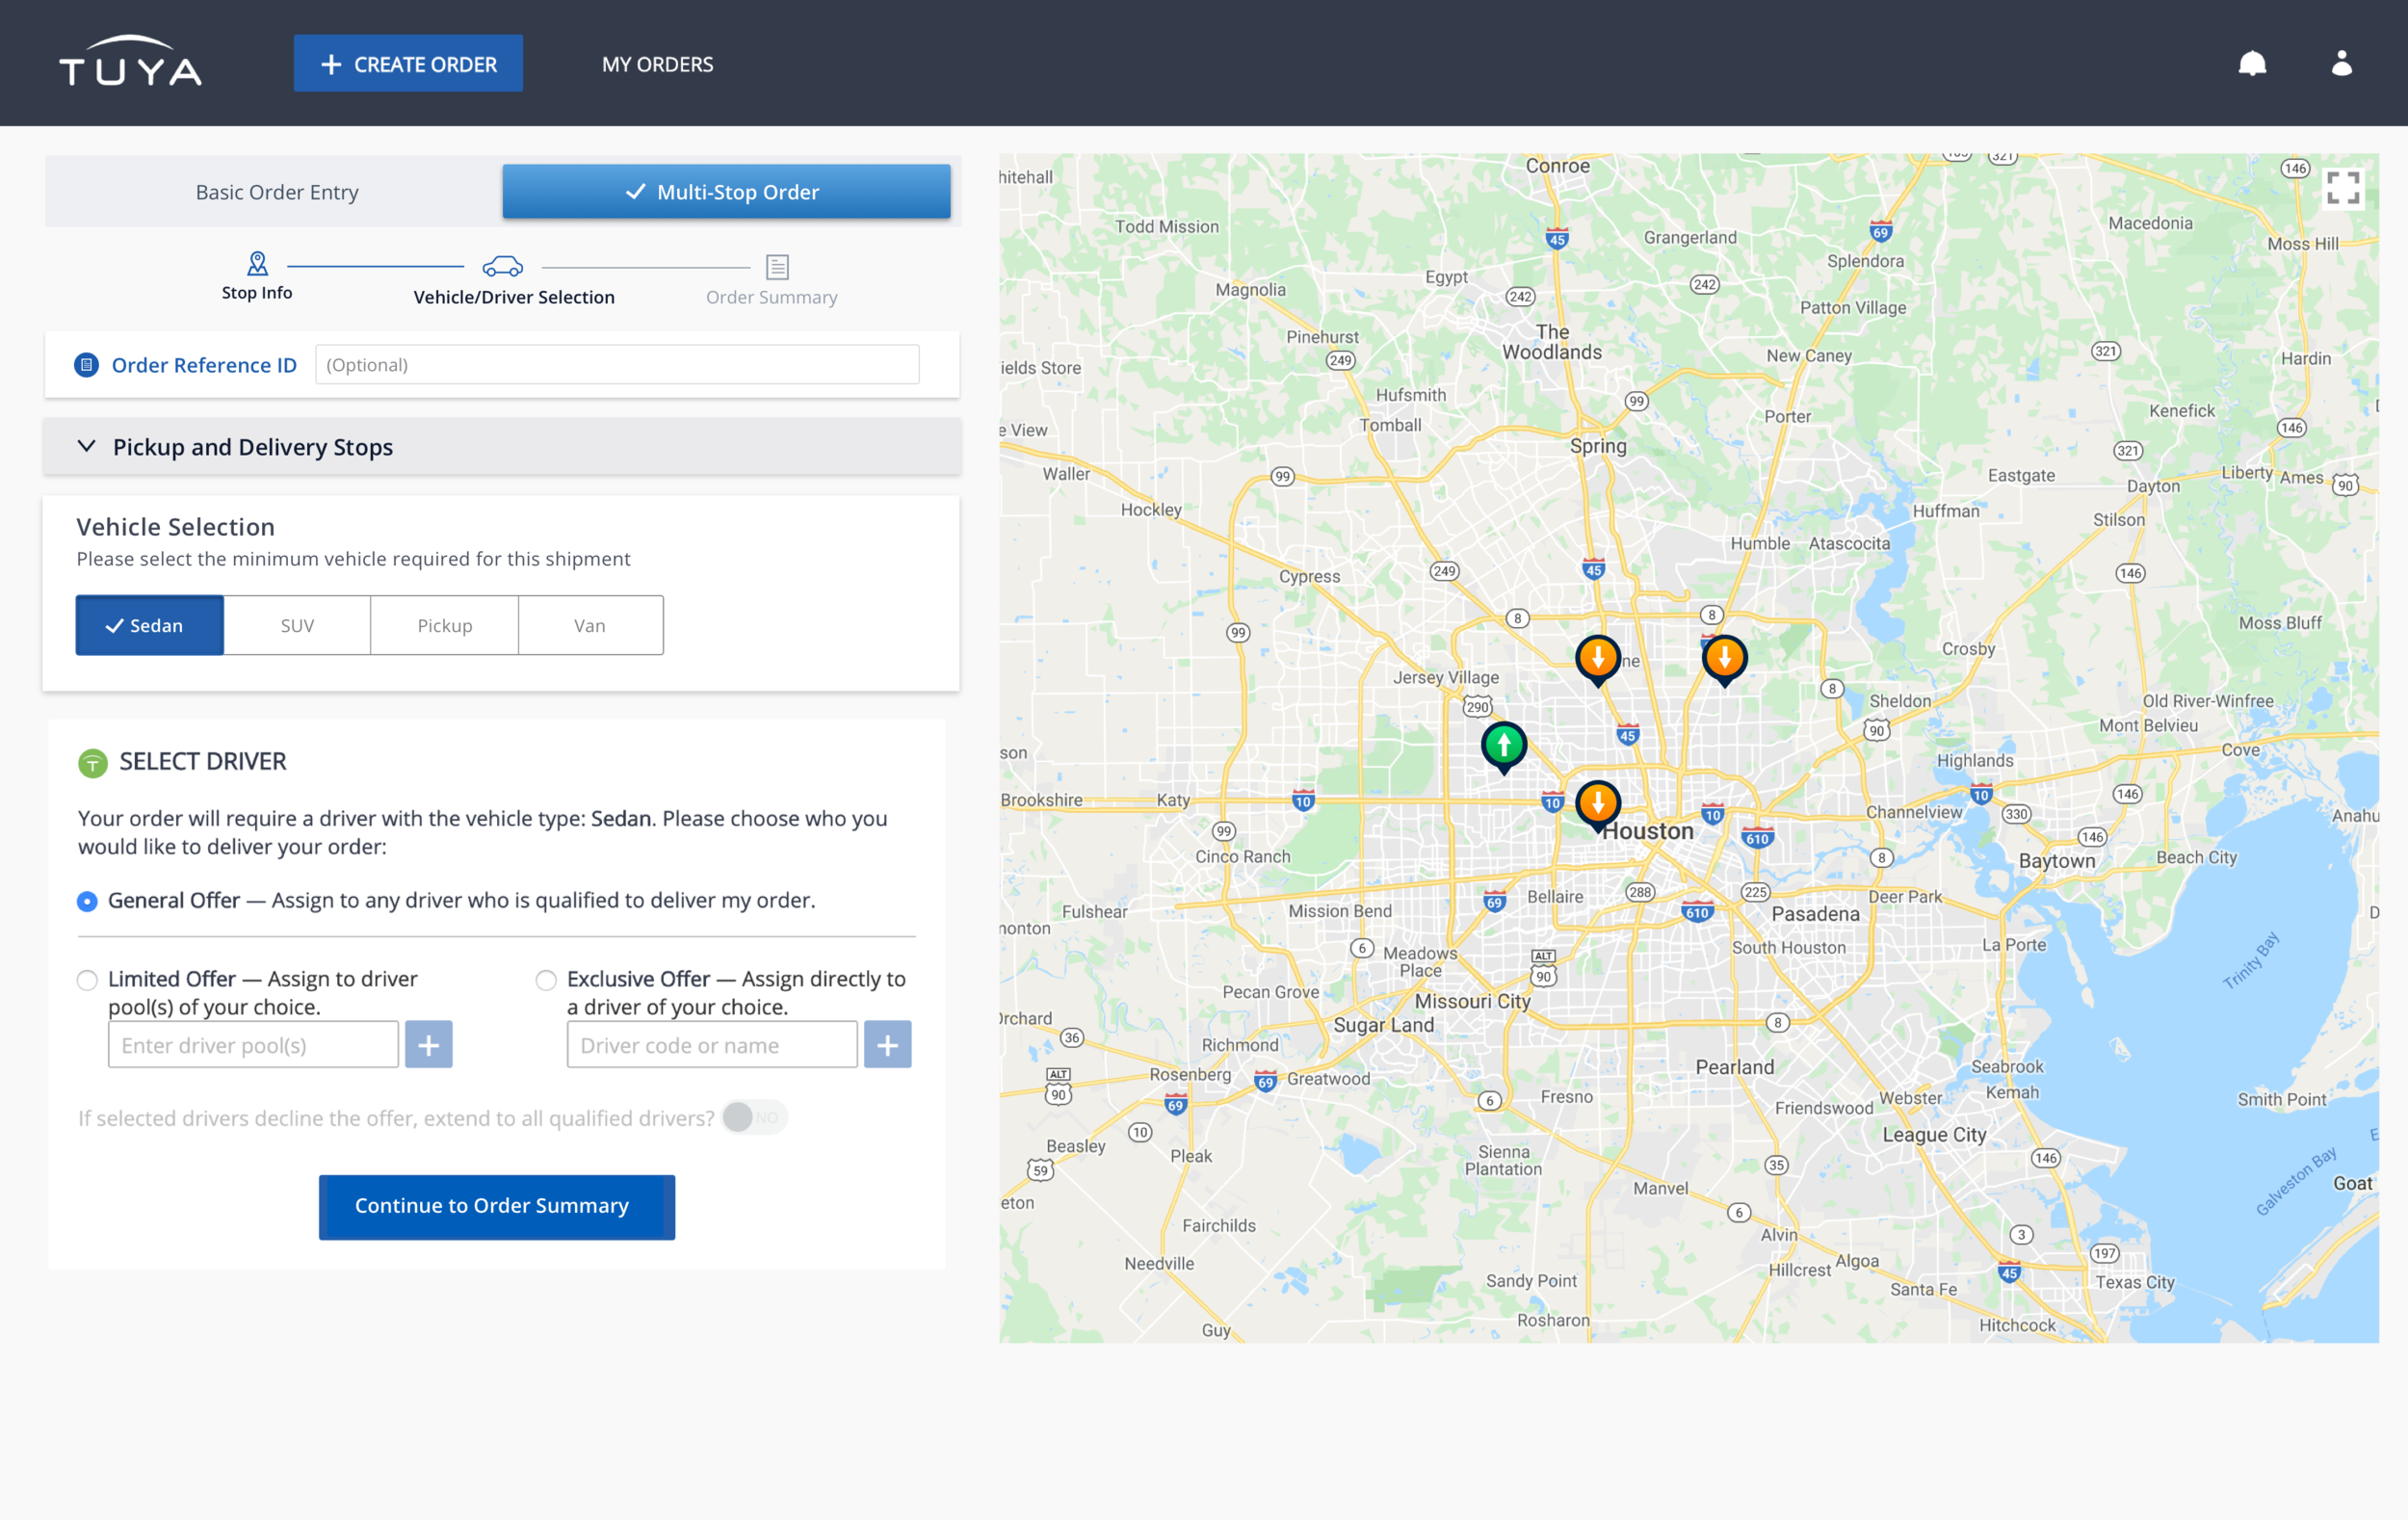This screenshot has height=1520, width=2408.
Task: Click the Conroe label on map
Action: click(x=1558, y=166)
